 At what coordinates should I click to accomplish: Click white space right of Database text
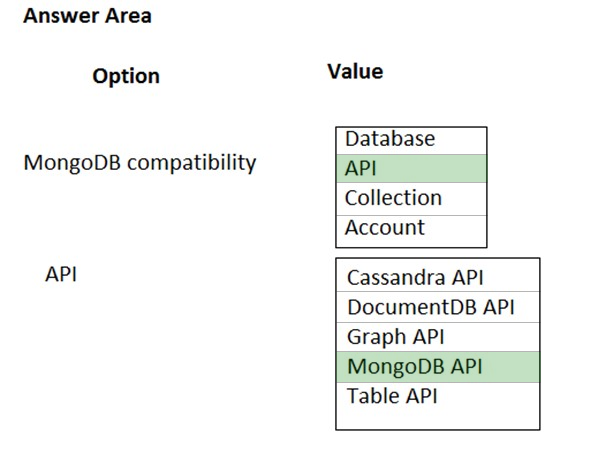[x=461, y=140]
